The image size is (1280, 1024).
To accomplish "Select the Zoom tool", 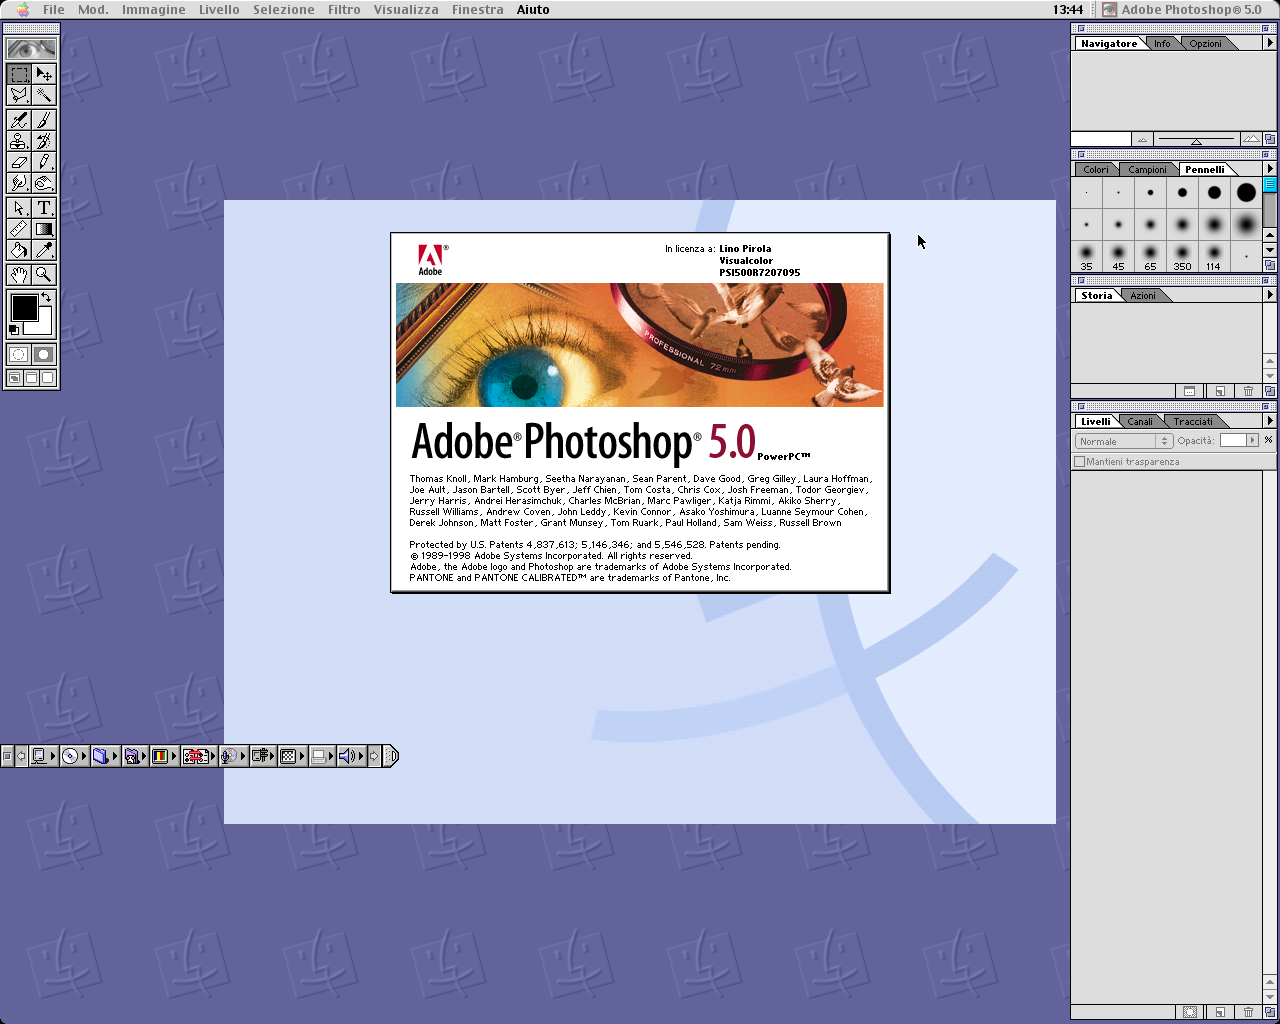I will point(44,274).
